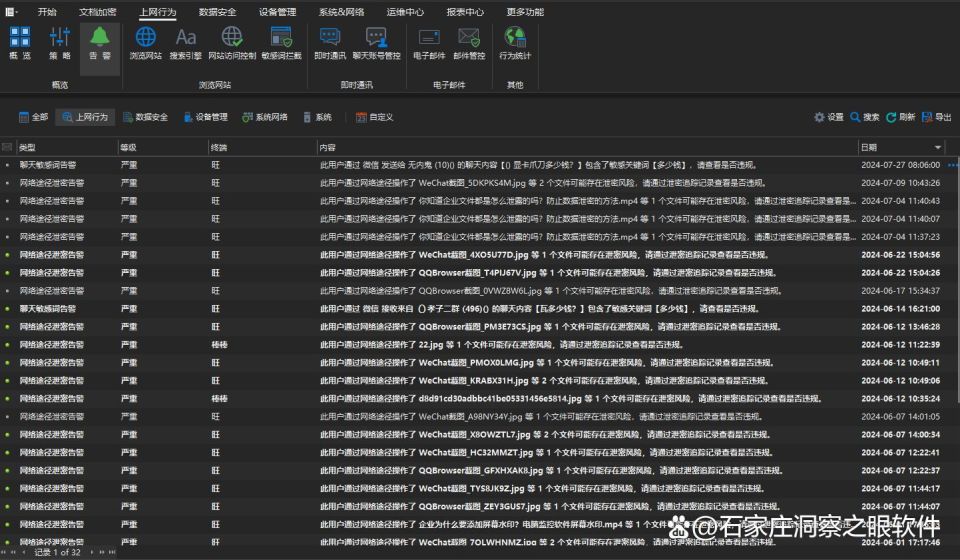Go to the previous record in pager

tap(24, 552)
